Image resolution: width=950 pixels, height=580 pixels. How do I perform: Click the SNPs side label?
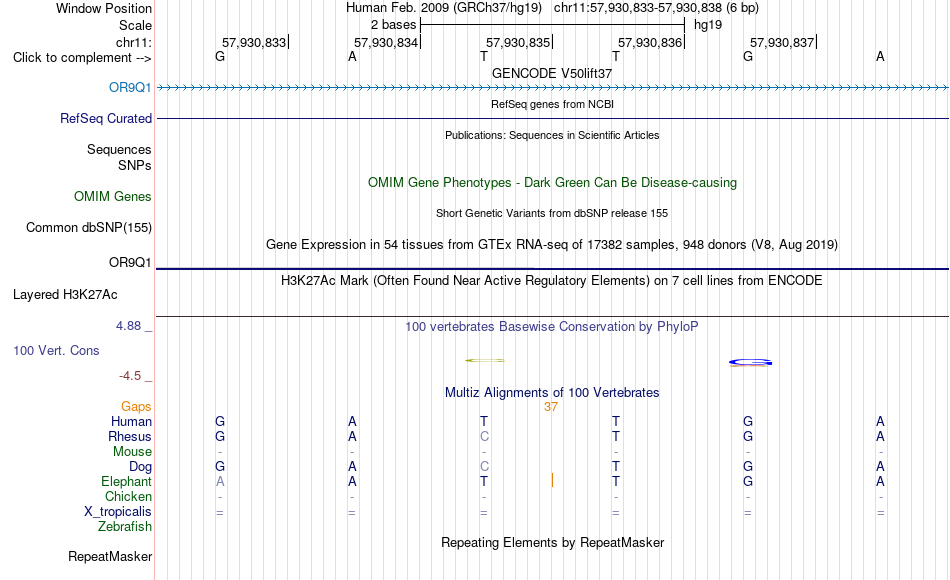click(135, 165)
